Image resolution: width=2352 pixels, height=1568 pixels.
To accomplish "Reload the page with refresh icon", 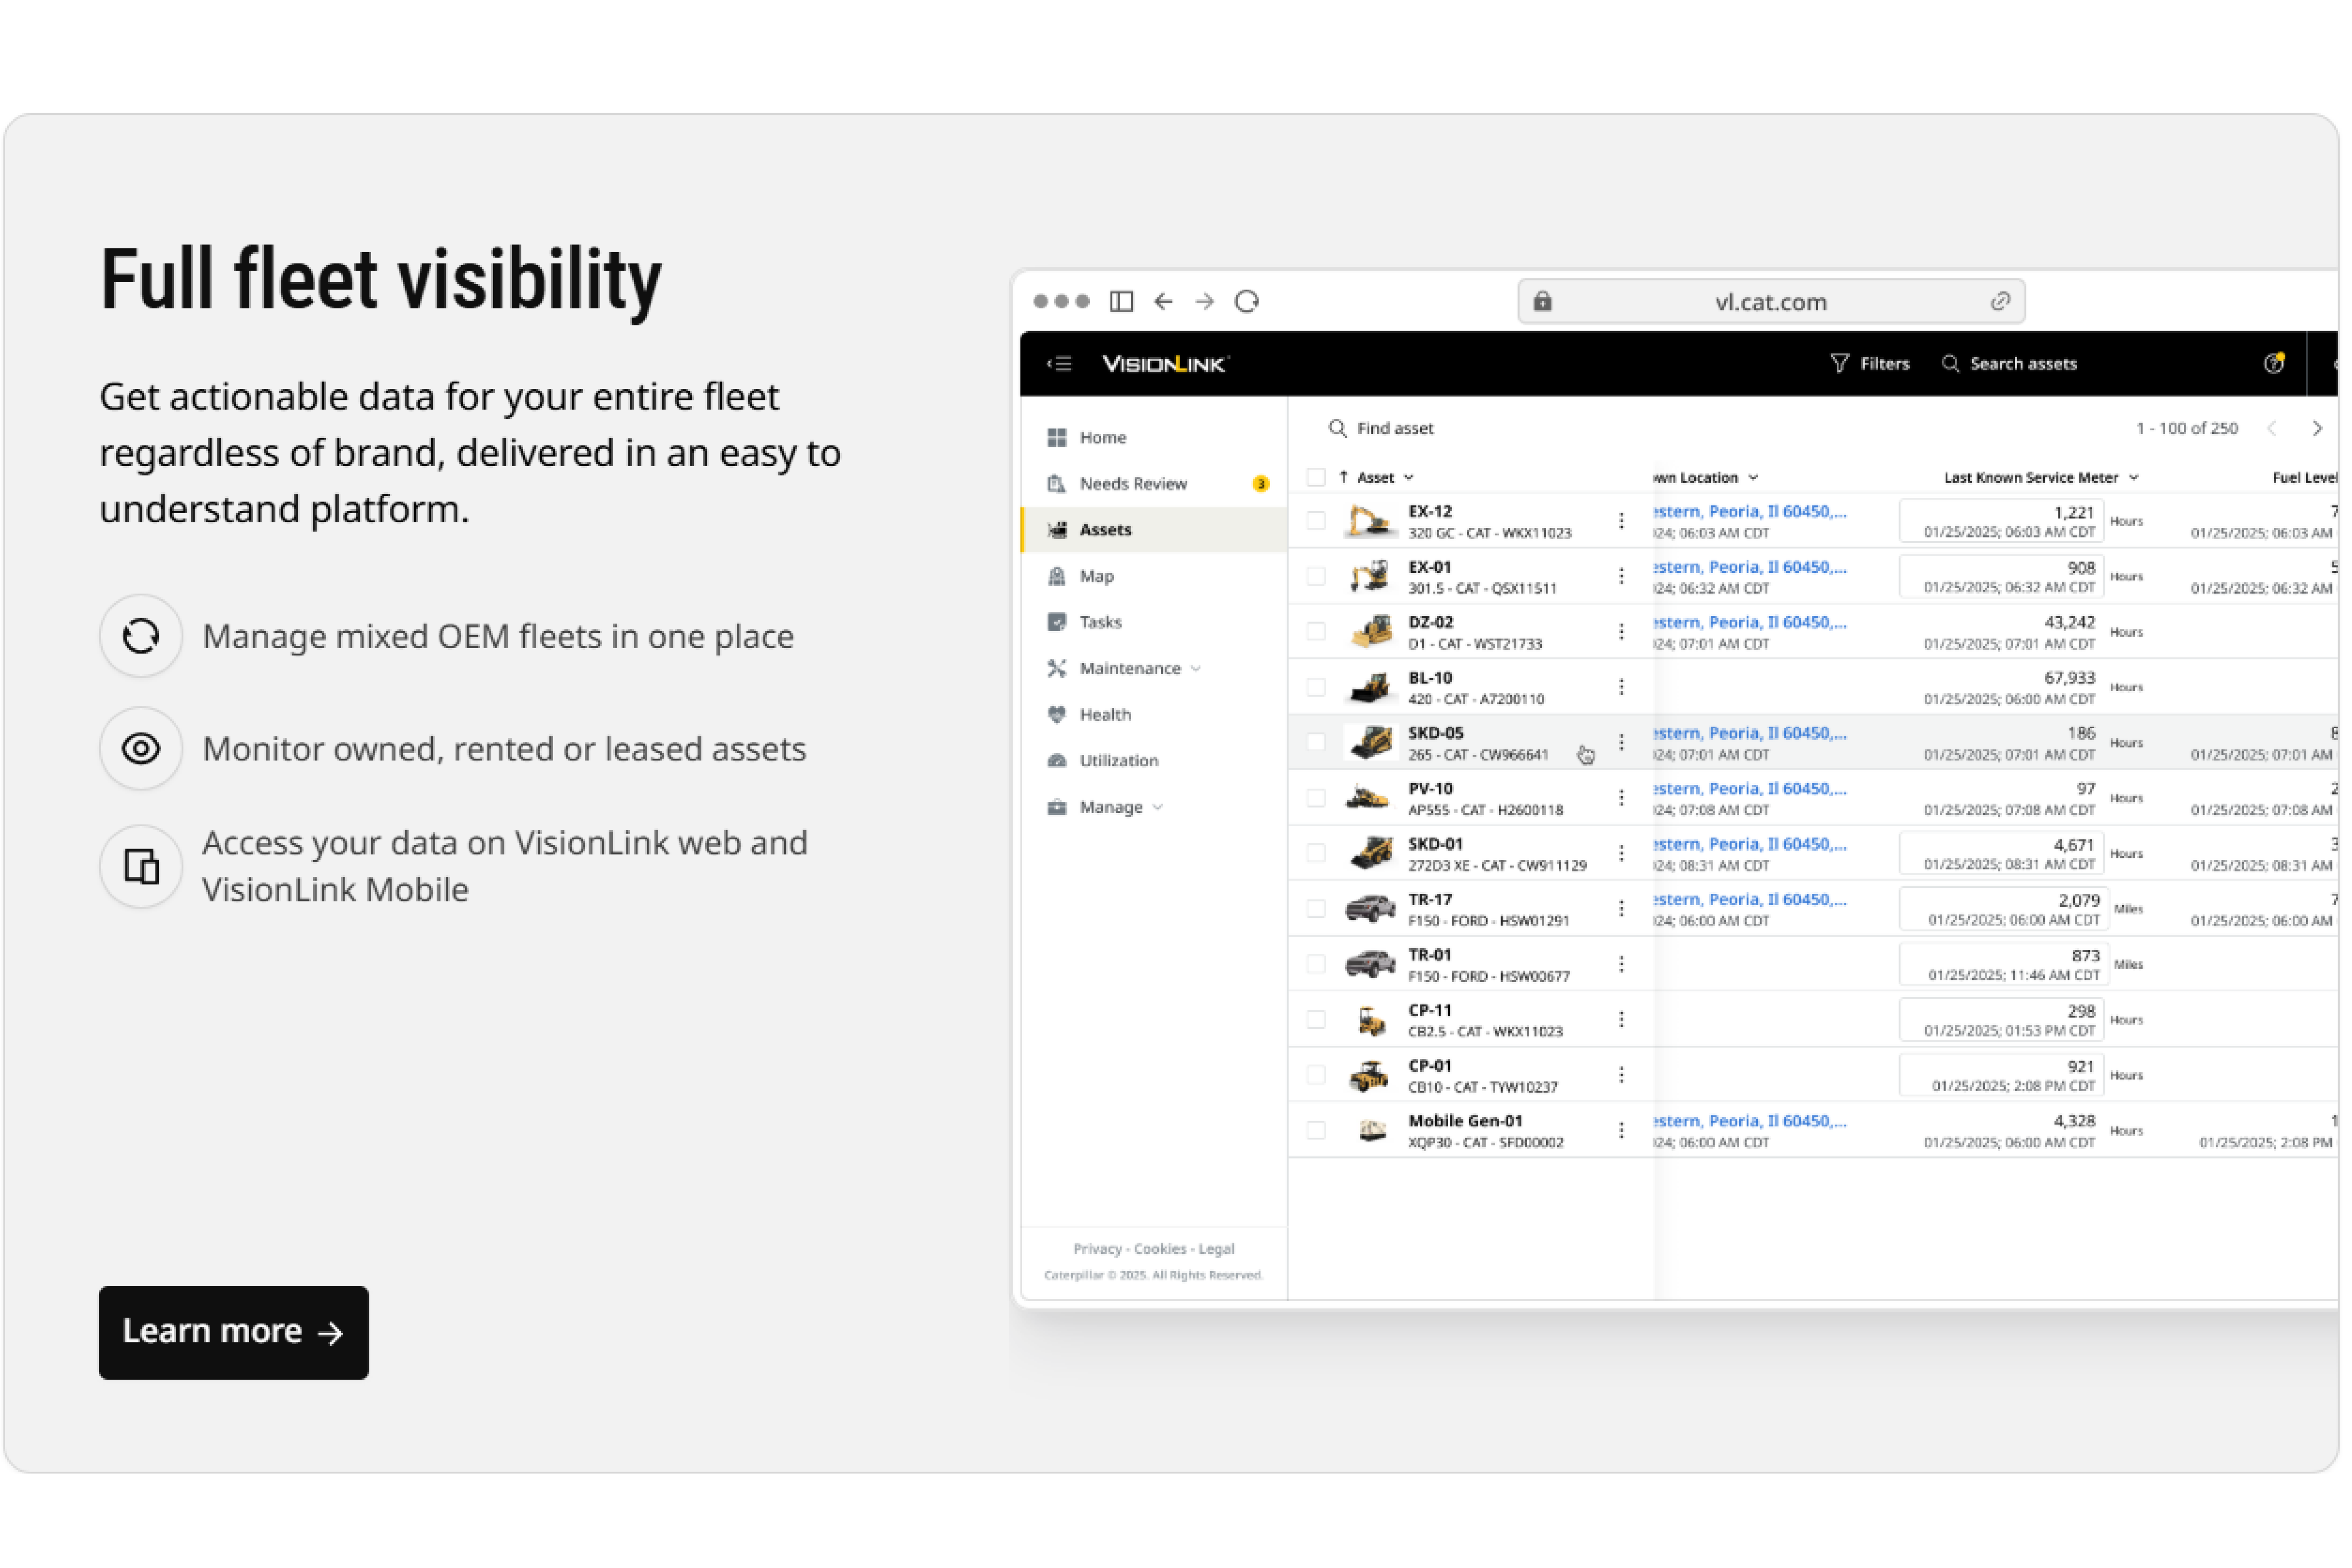I will click(1247, 301).
